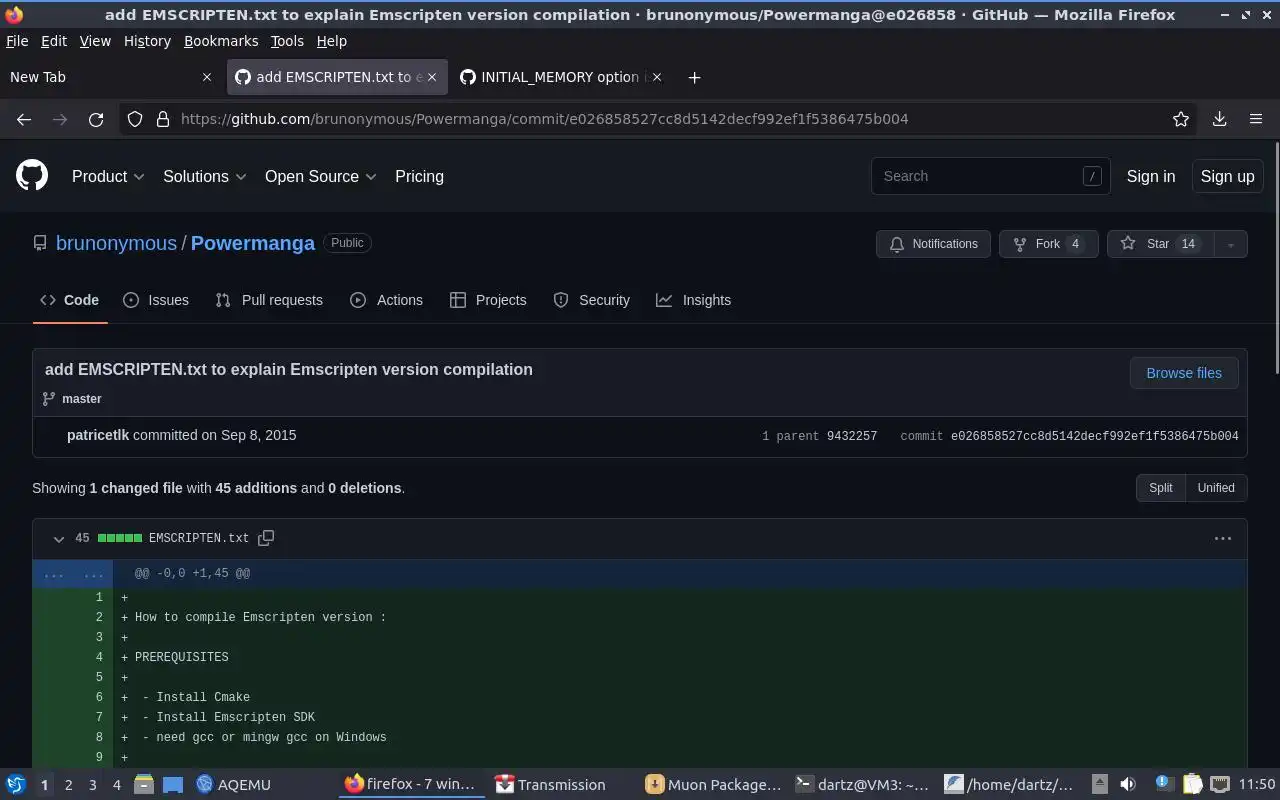The height and width of the screenshot is (800, 1280).
Task: Click the show desktop taskbar icon
Action: (173, 785)
